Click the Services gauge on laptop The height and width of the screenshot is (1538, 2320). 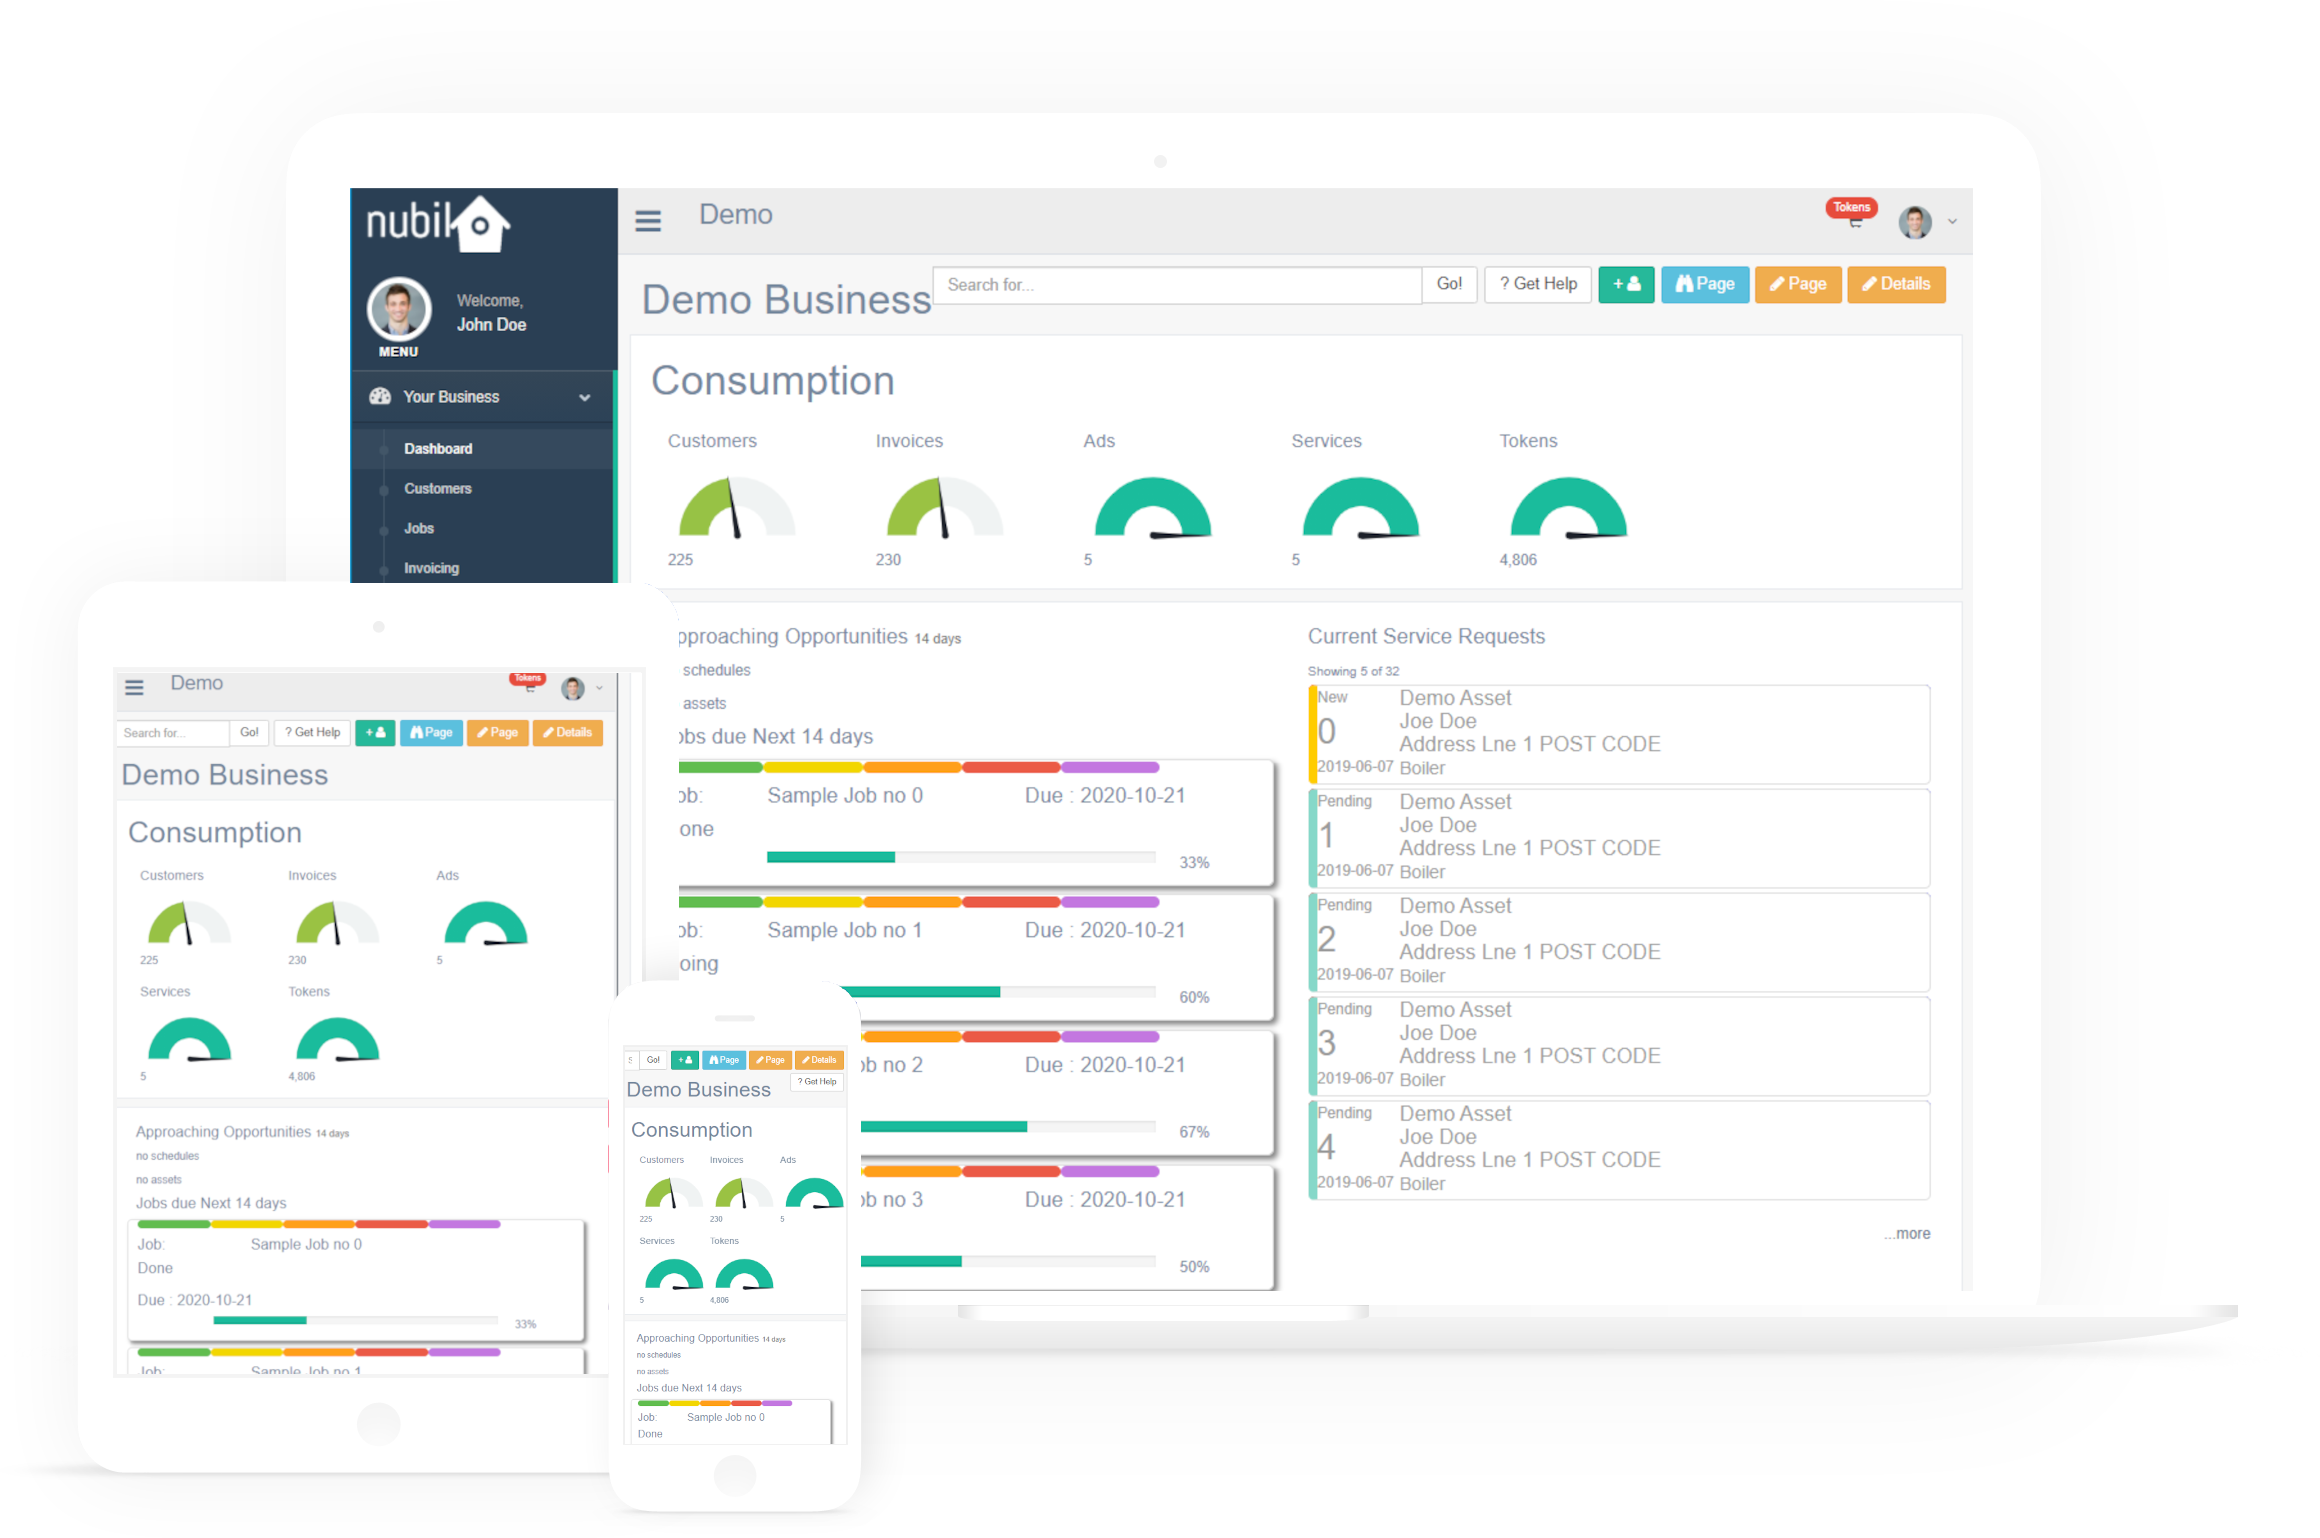[1361, 508]
